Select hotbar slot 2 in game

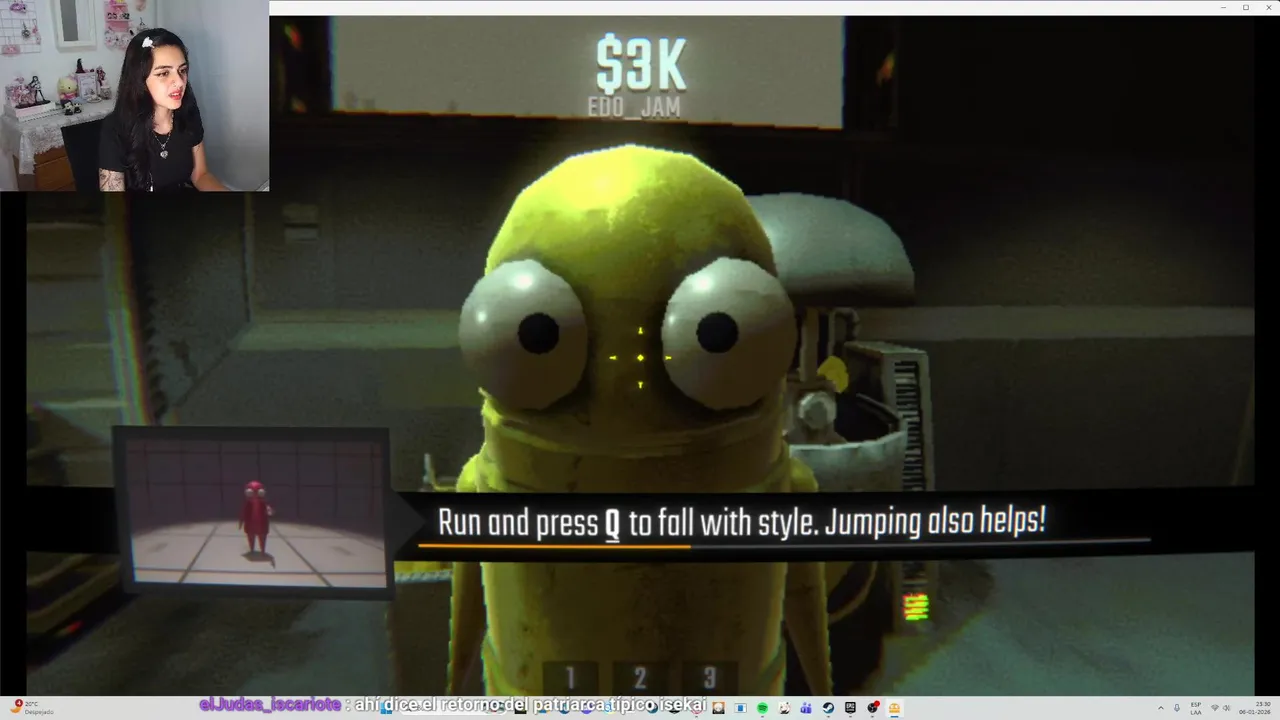640,678
